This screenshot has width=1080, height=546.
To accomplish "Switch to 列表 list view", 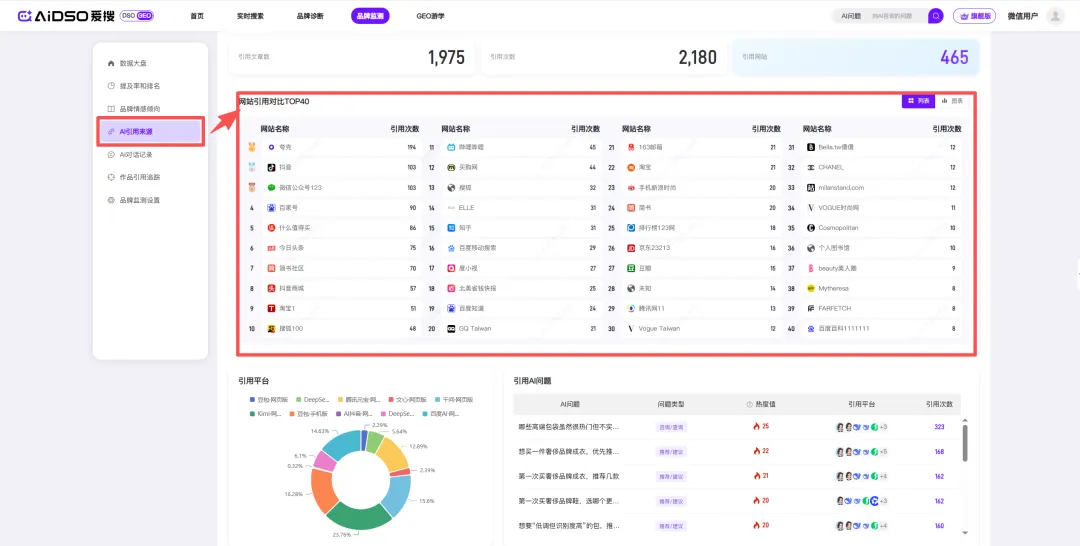I will 919,101.
